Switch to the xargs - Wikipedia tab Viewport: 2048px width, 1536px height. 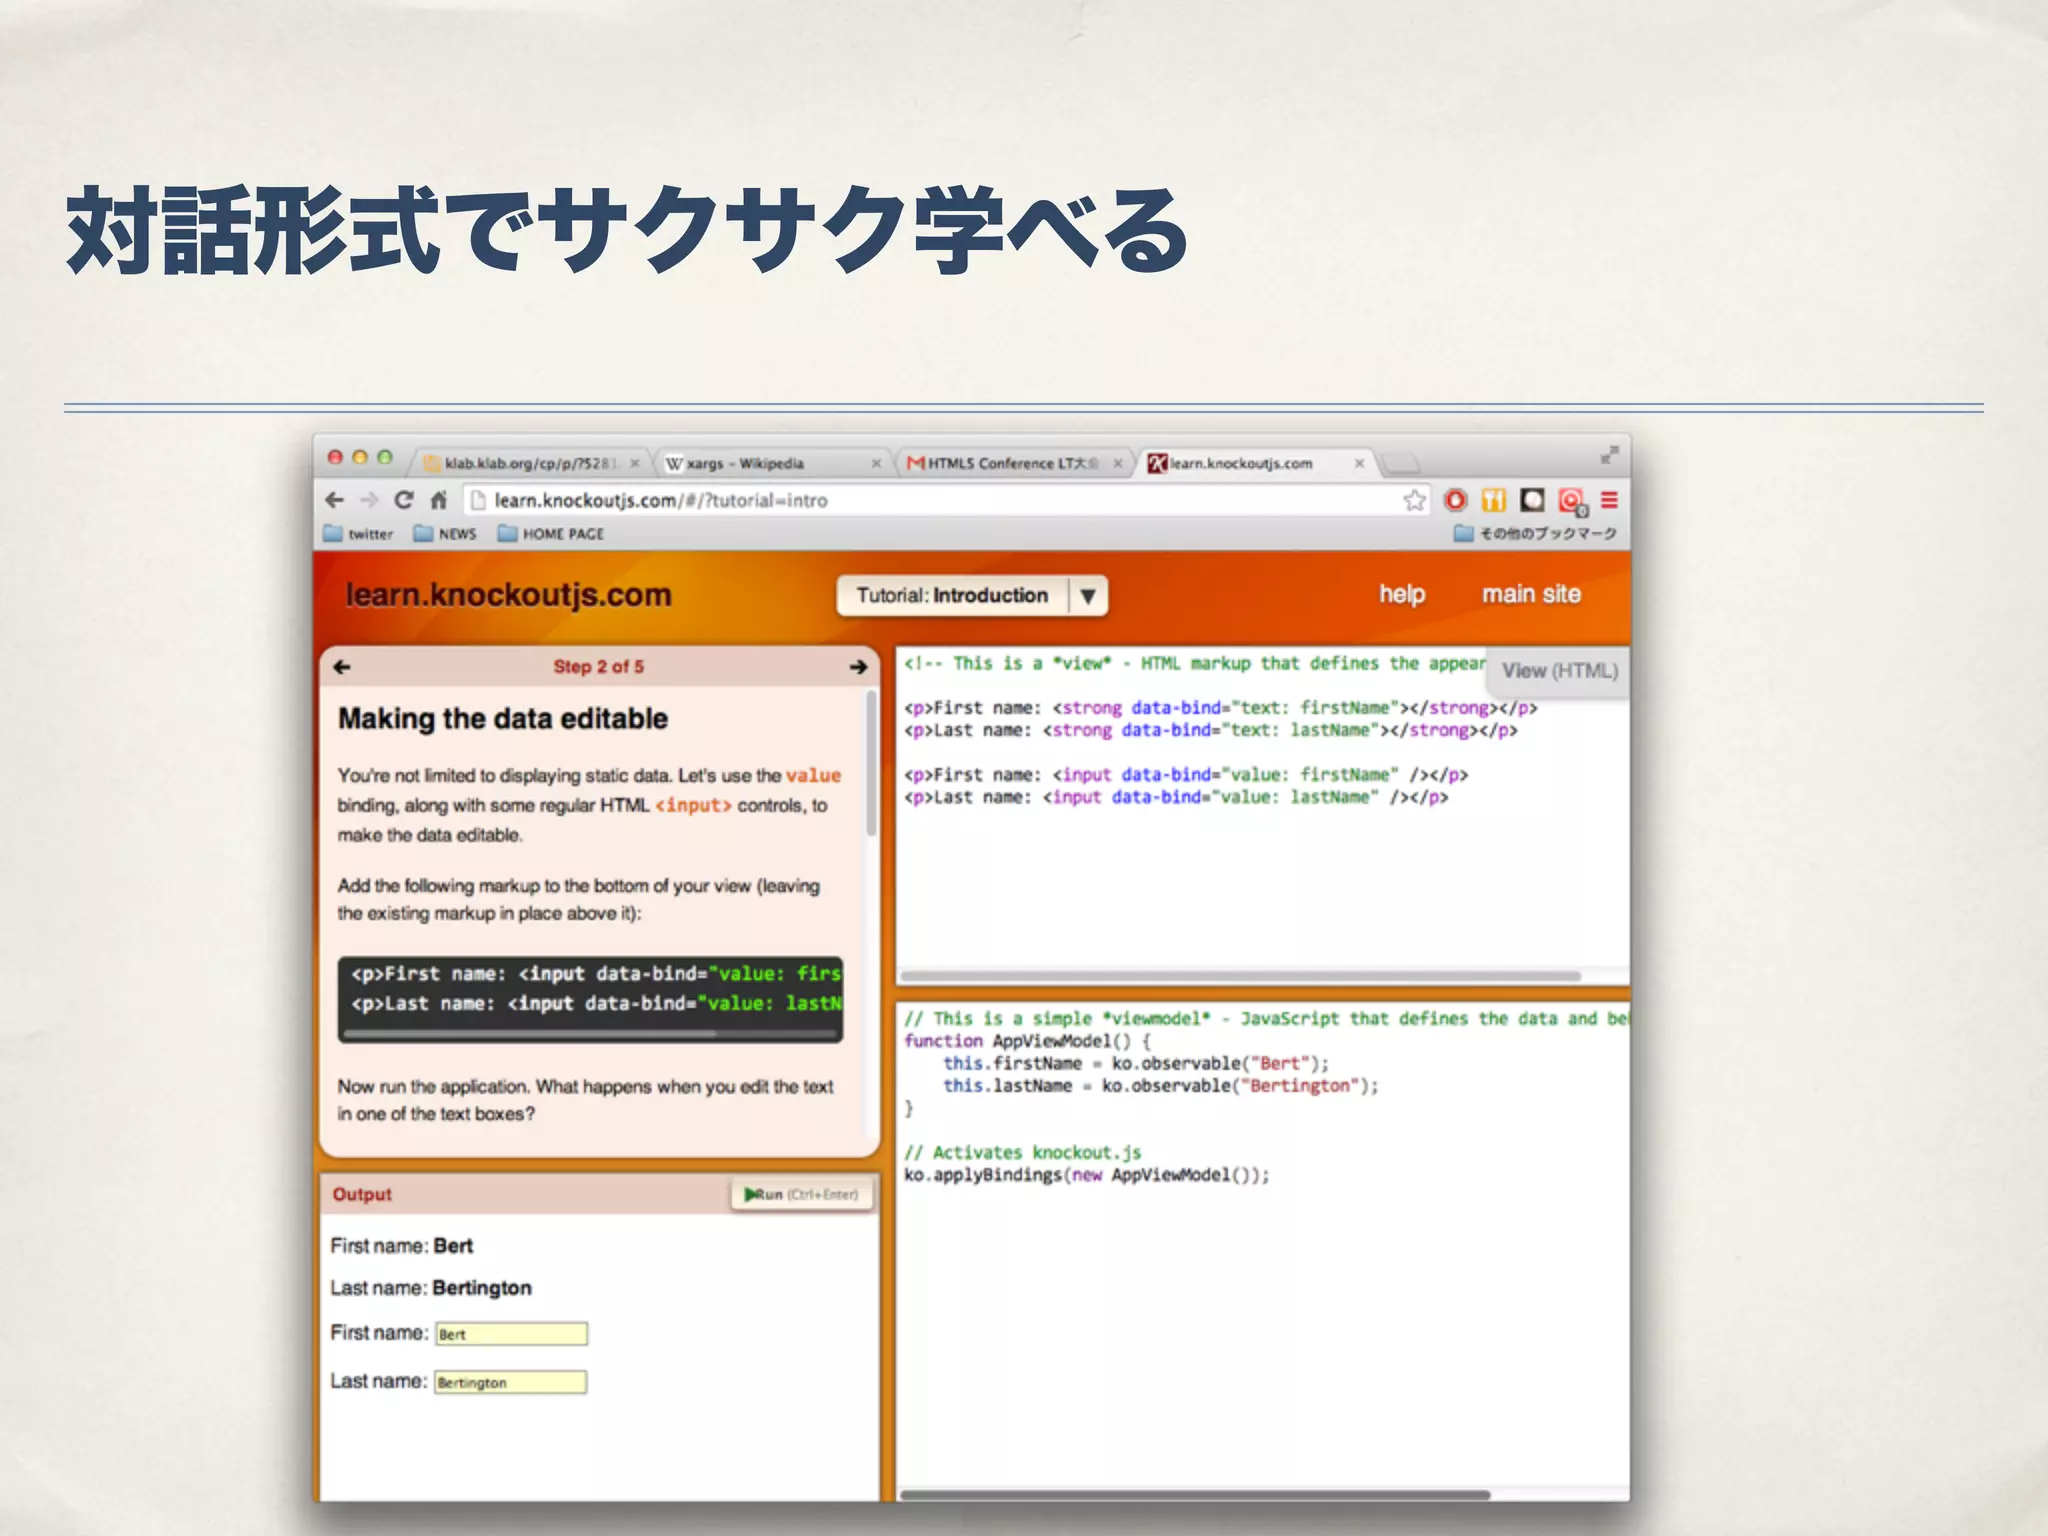tap(744, 464)
